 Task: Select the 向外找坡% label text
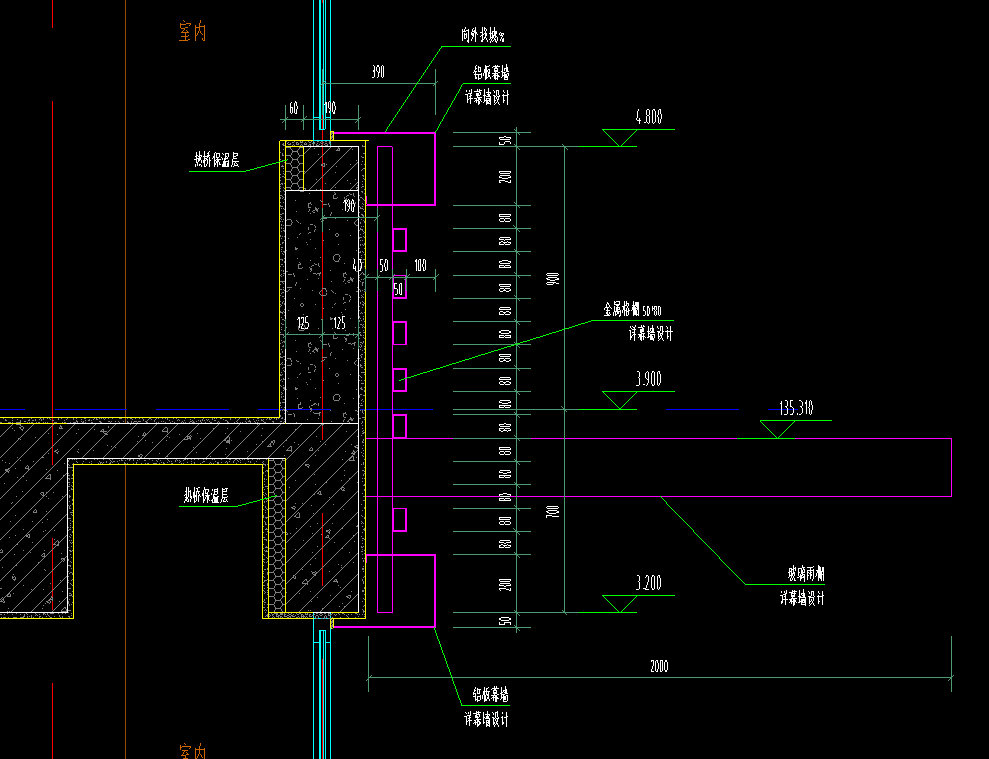483,35
